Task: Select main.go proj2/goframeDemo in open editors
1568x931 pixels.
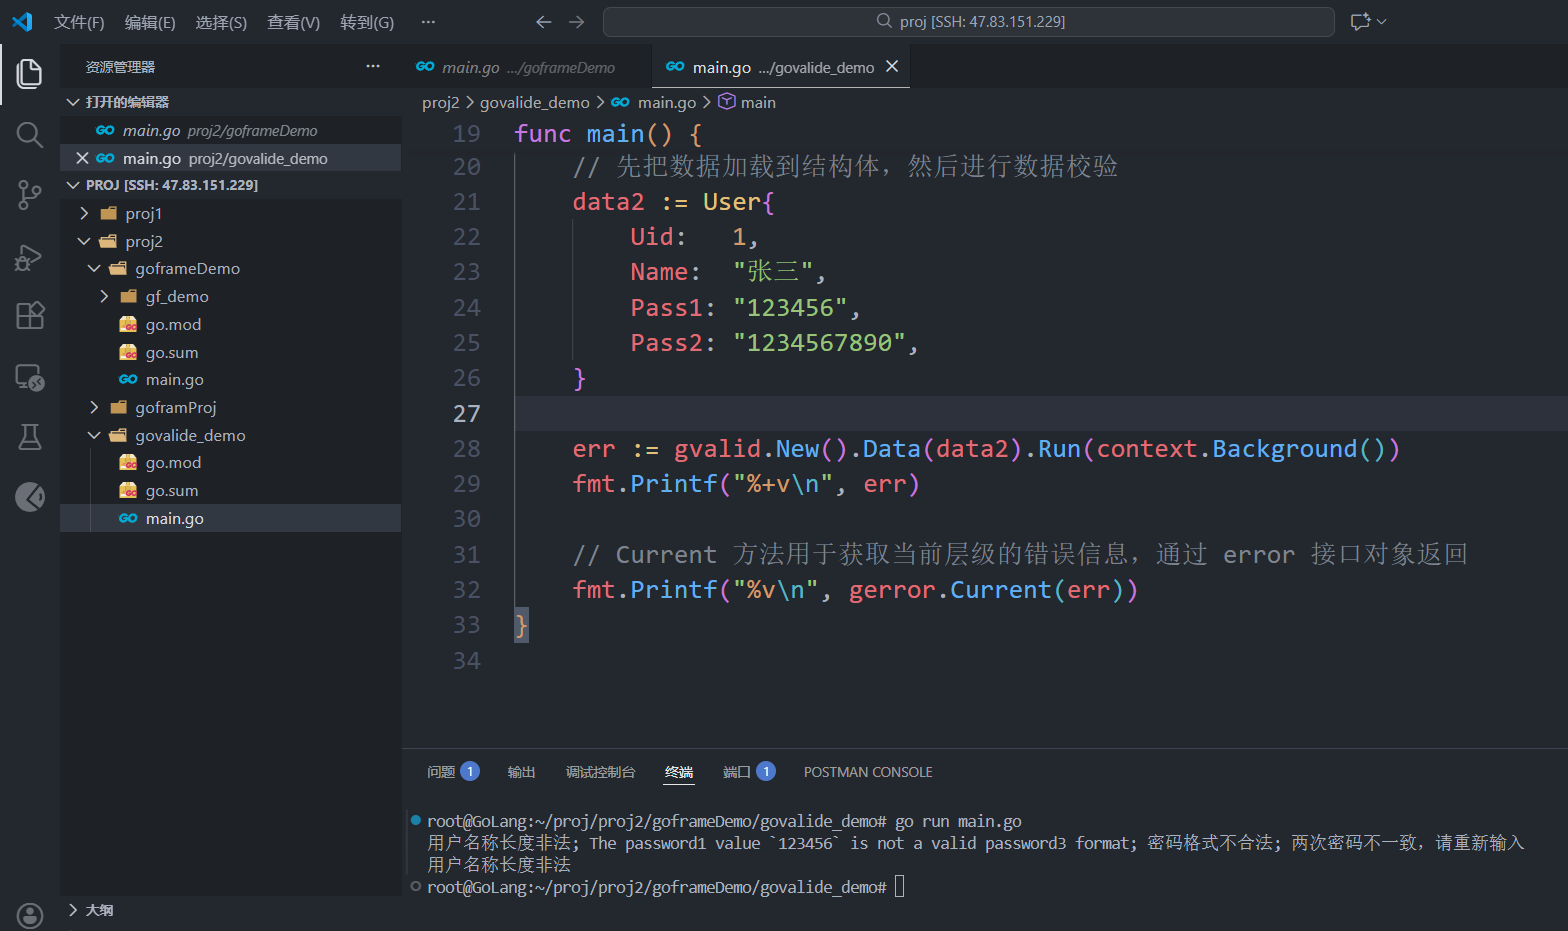Action: (230, 130)
